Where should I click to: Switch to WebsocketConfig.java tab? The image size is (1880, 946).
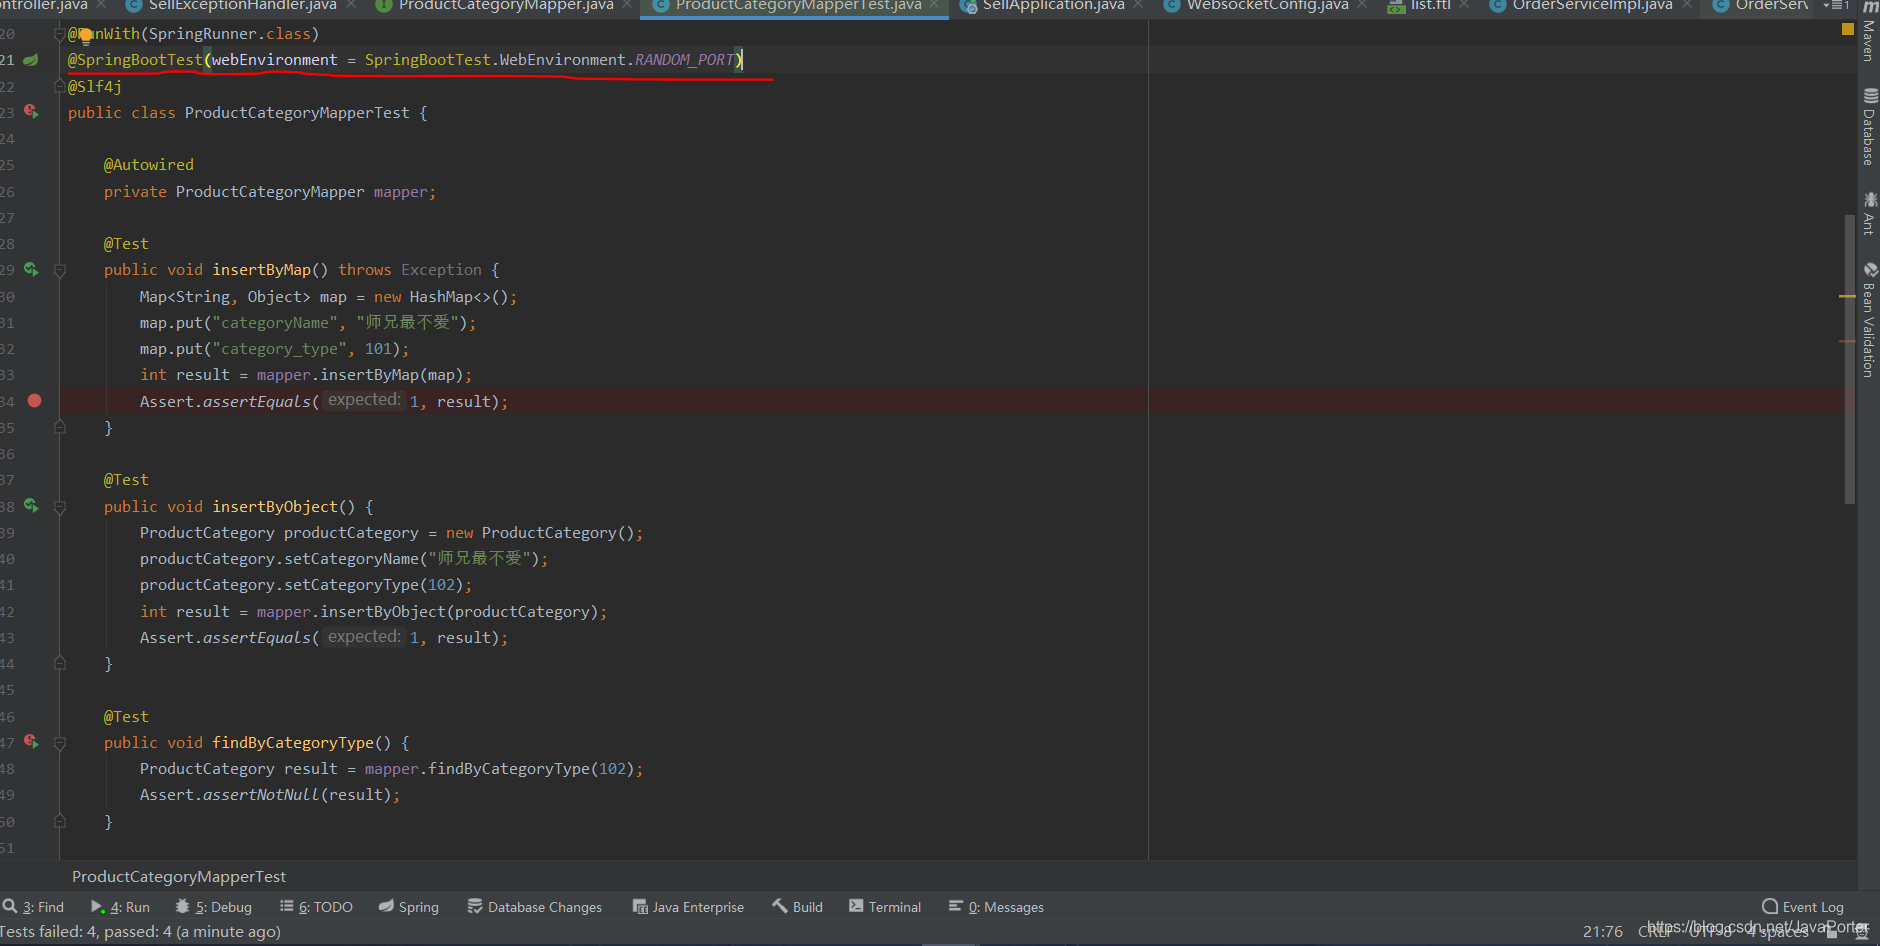coord(1267,6)
